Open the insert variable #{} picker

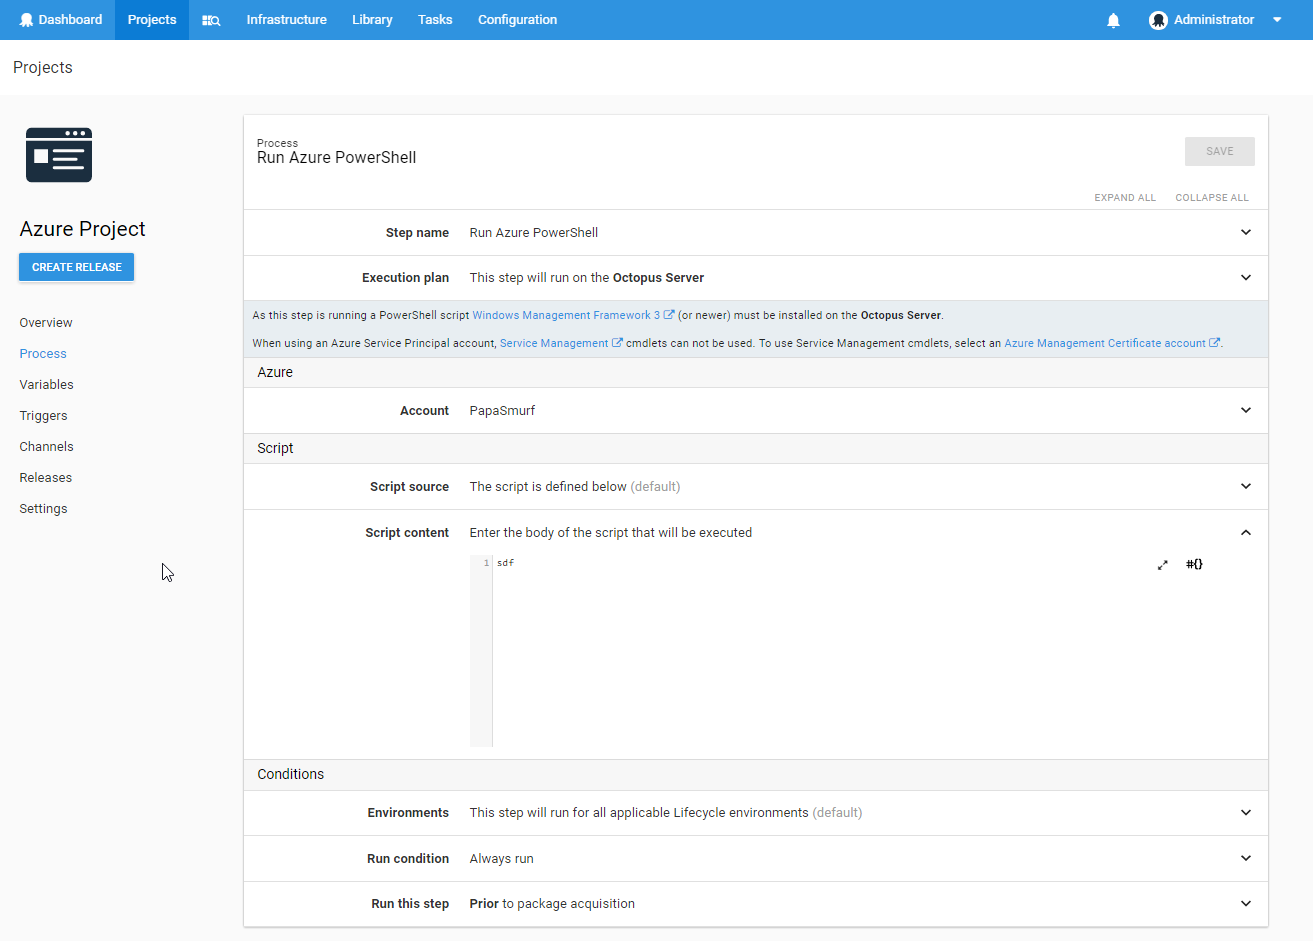click(1194, 564)
